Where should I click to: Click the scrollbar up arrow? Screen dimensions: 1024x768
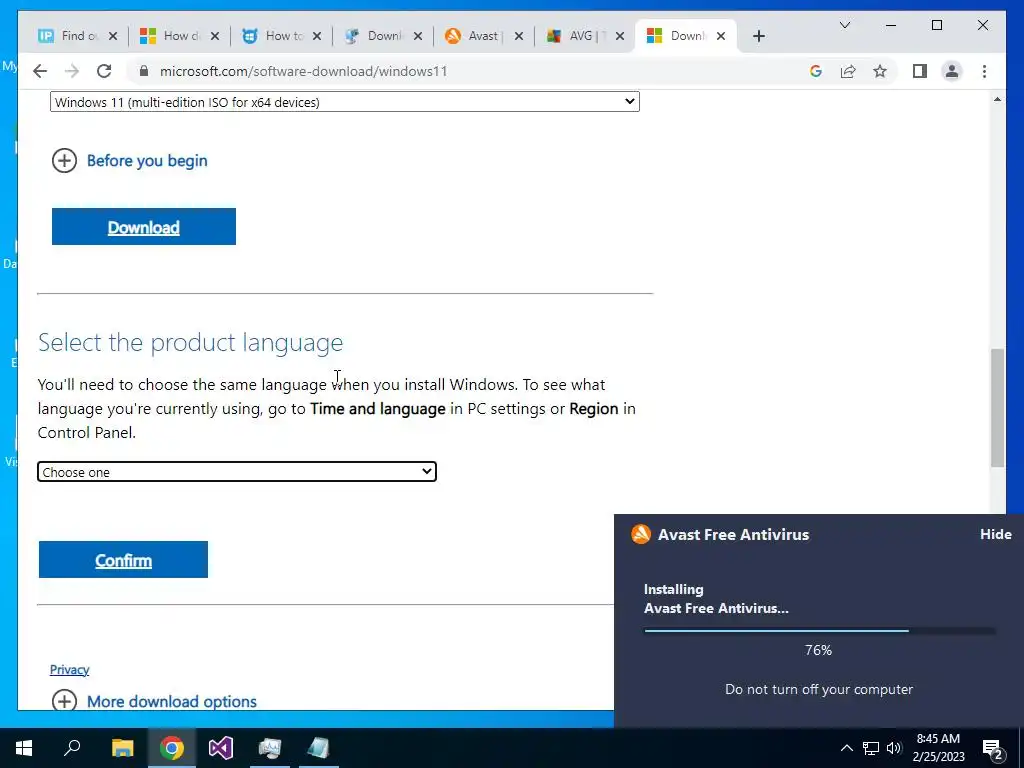tap(997, 99)
